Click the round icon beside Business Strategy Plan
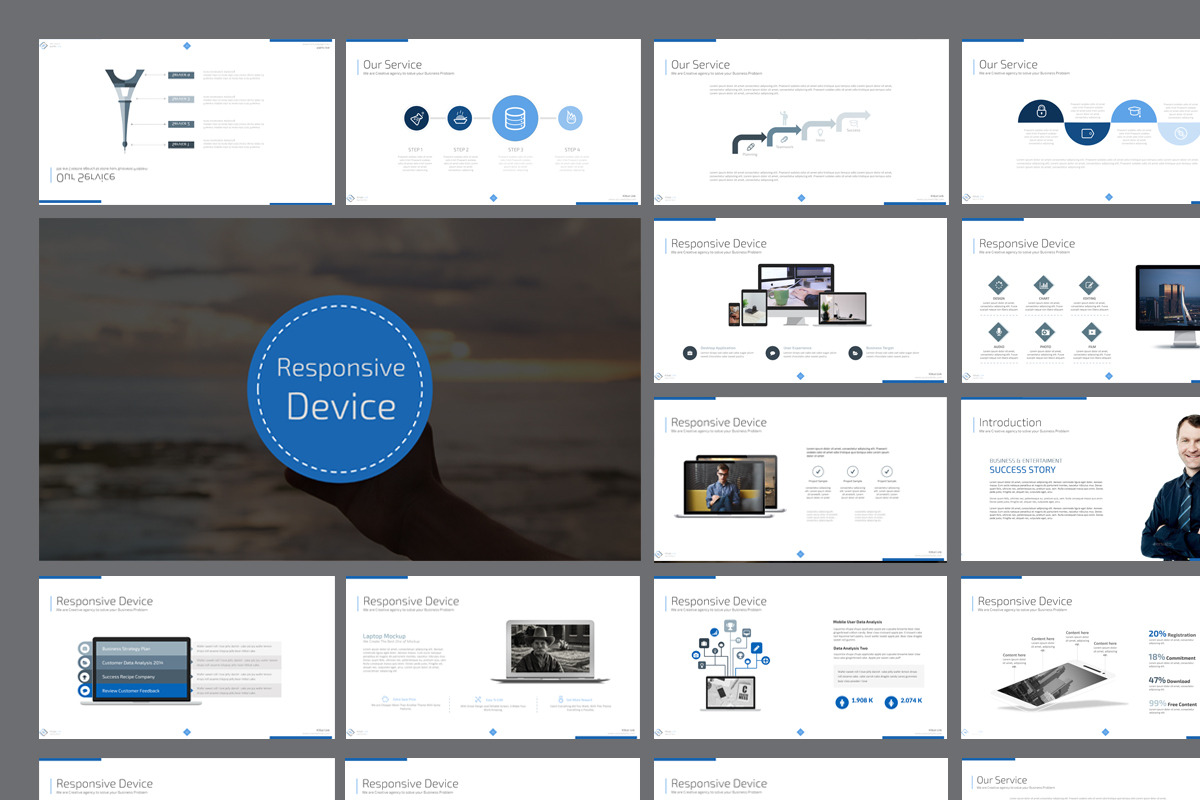The image size is (1200, 800). [85, 649]
